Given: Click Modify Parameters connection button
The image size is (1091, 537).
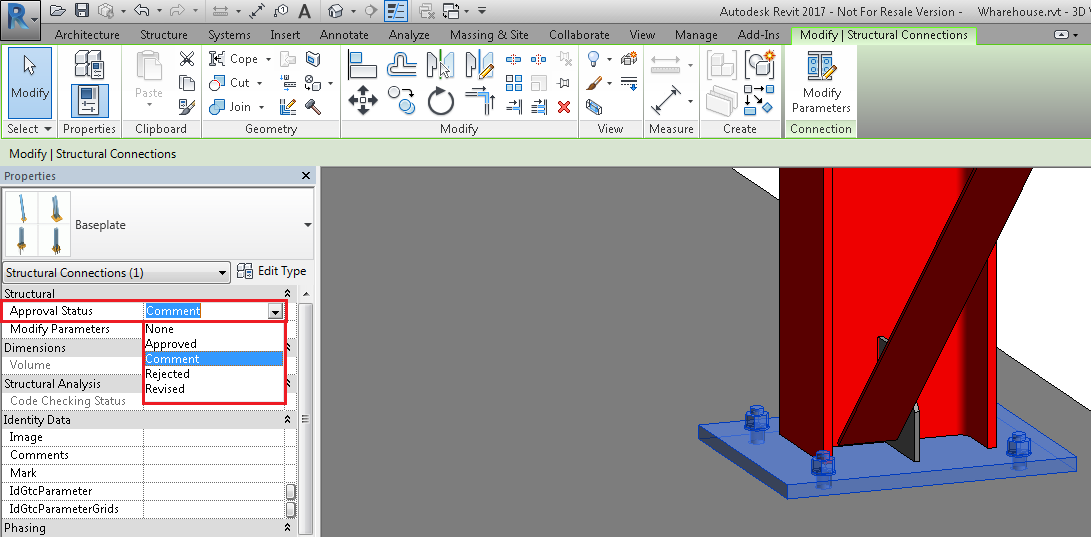Looking at the screenshot, I should click(821, 83).
